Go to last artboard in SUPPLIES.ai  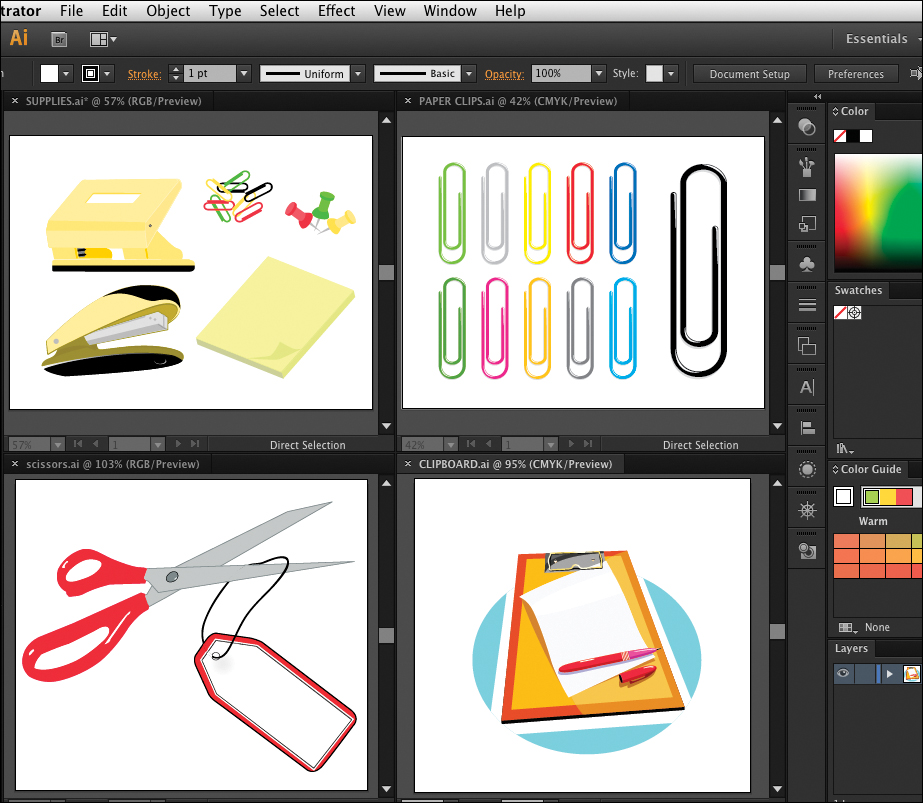click(195, 444)
